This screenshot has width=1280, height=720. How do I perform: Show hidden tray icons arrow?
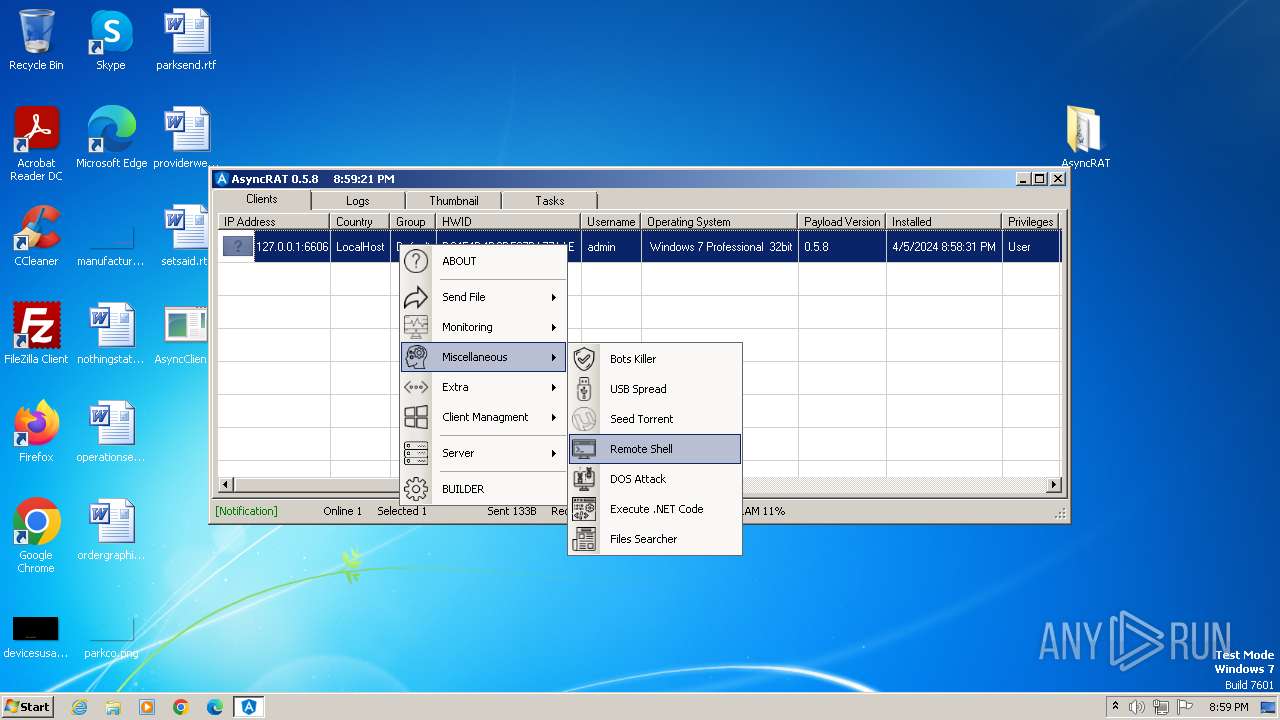tap(1115, 707)
